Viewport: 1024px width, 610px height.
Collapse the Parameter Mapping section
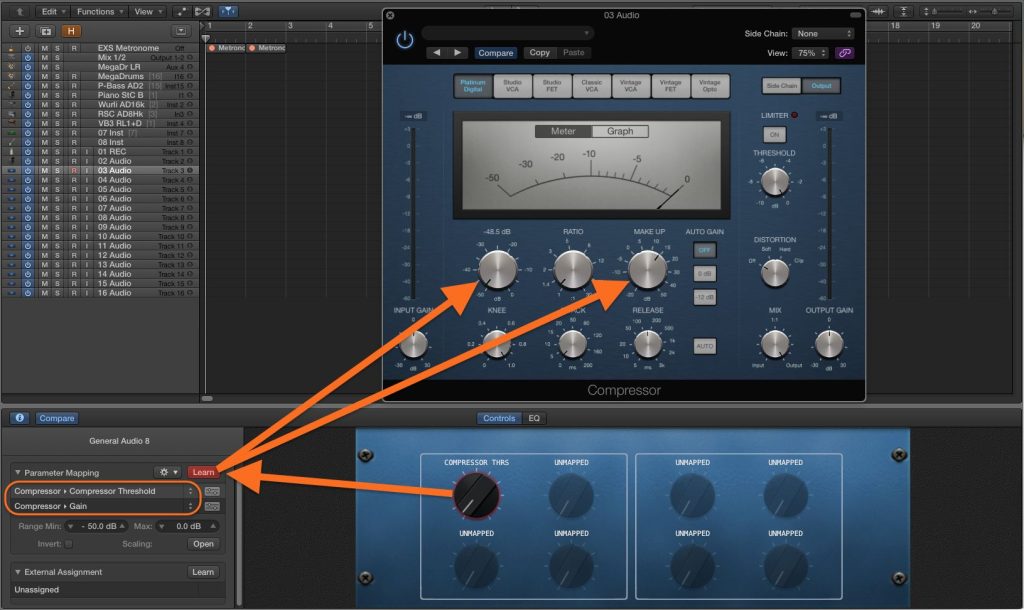coord(18,472)
